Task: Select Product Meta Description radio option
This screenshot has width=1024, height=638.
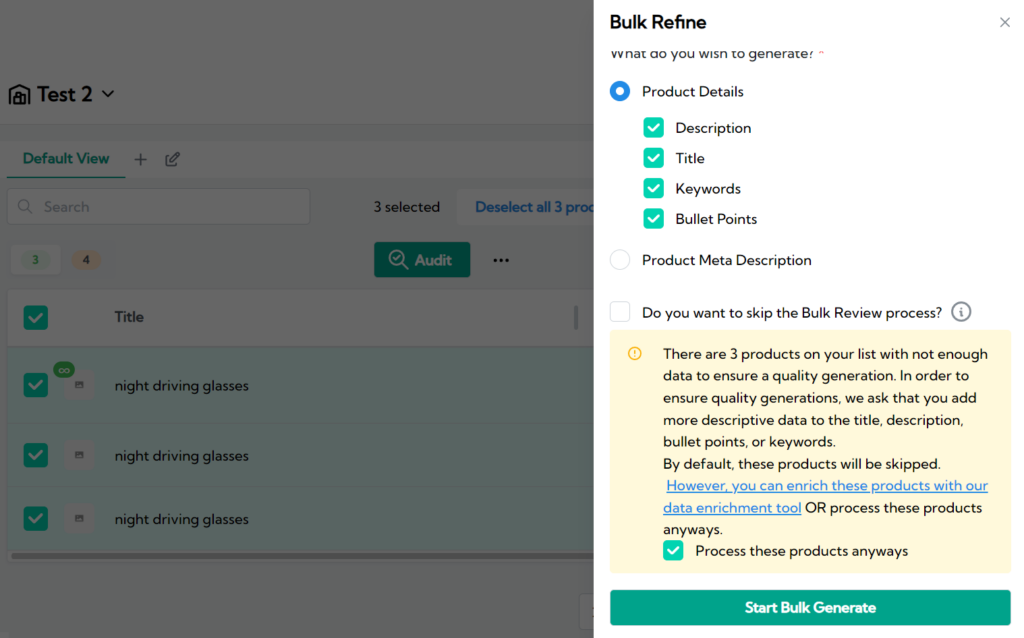Action: coord(620,260)
